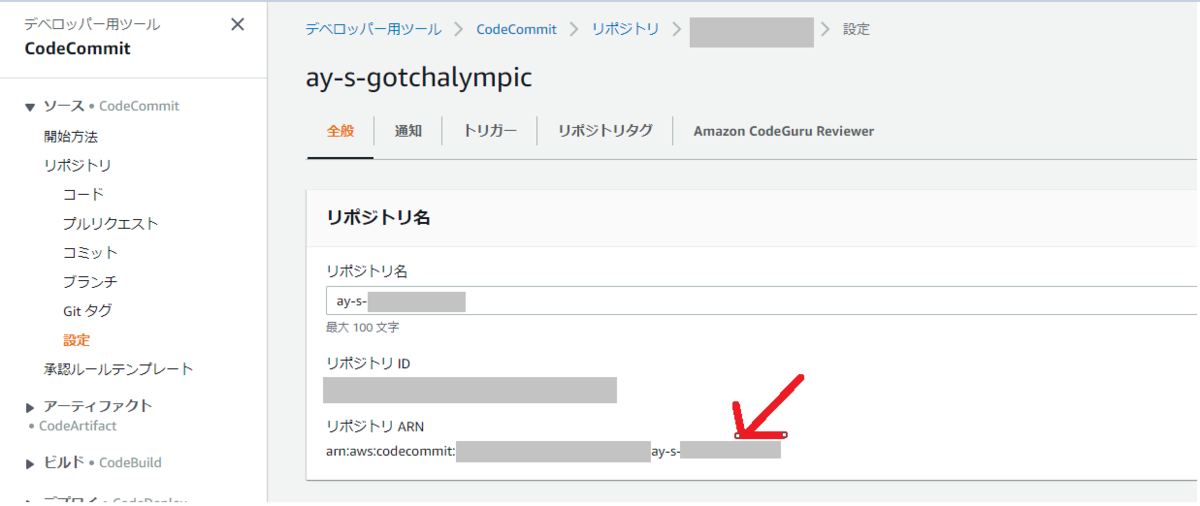Open リポジトリ in the sidebar
This screenshot has height=506, width=1200.
77,165
